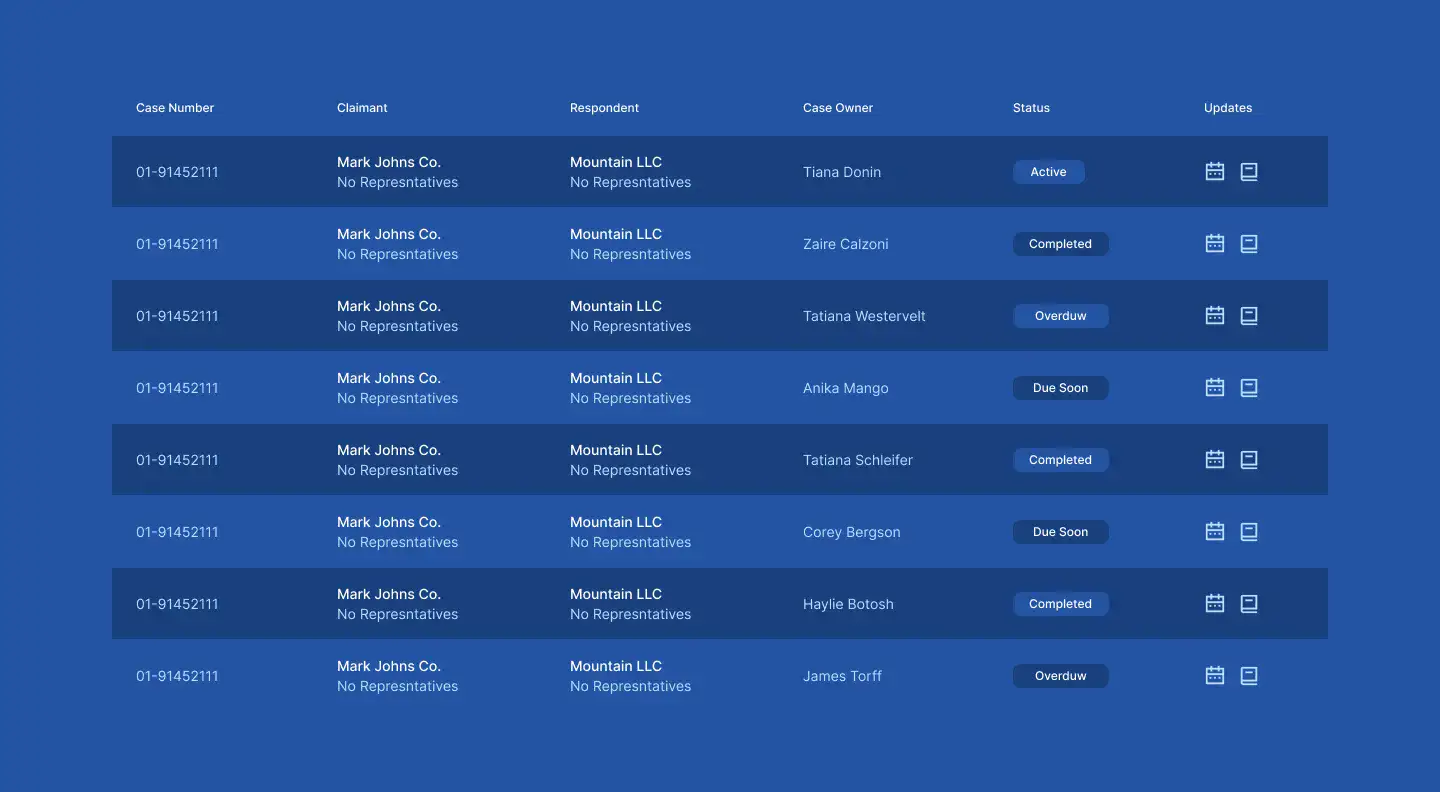This screenshot has width=1440, height=792.
Task: Click the Updates column header
Action: coord(1228,108)
